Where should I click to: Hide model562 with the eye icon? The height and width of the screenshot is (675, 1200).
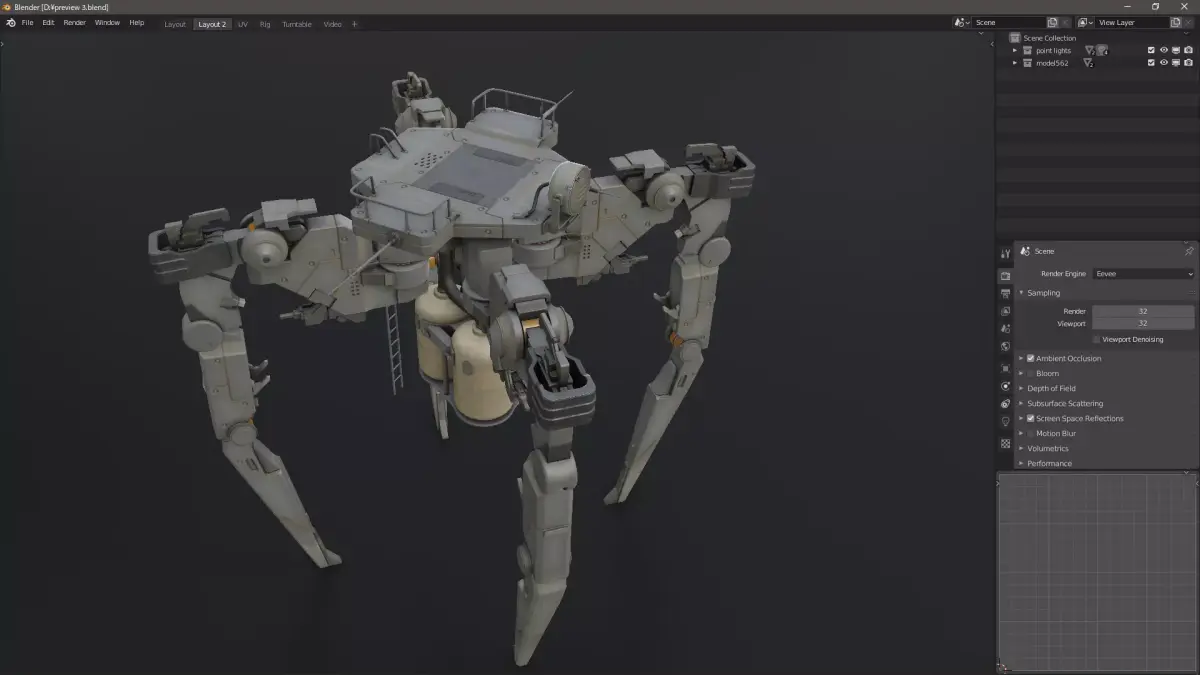1164,63
